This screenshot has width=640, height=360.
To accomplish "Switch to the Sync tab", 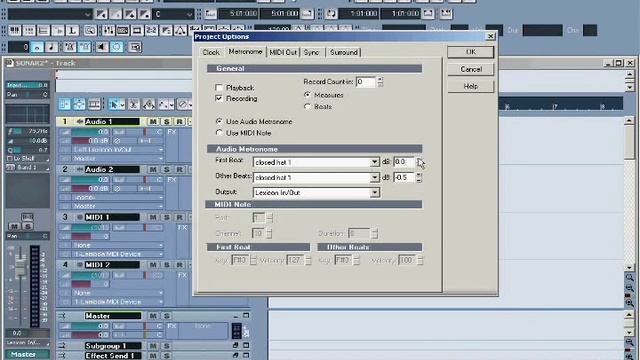I will (312, 53).
